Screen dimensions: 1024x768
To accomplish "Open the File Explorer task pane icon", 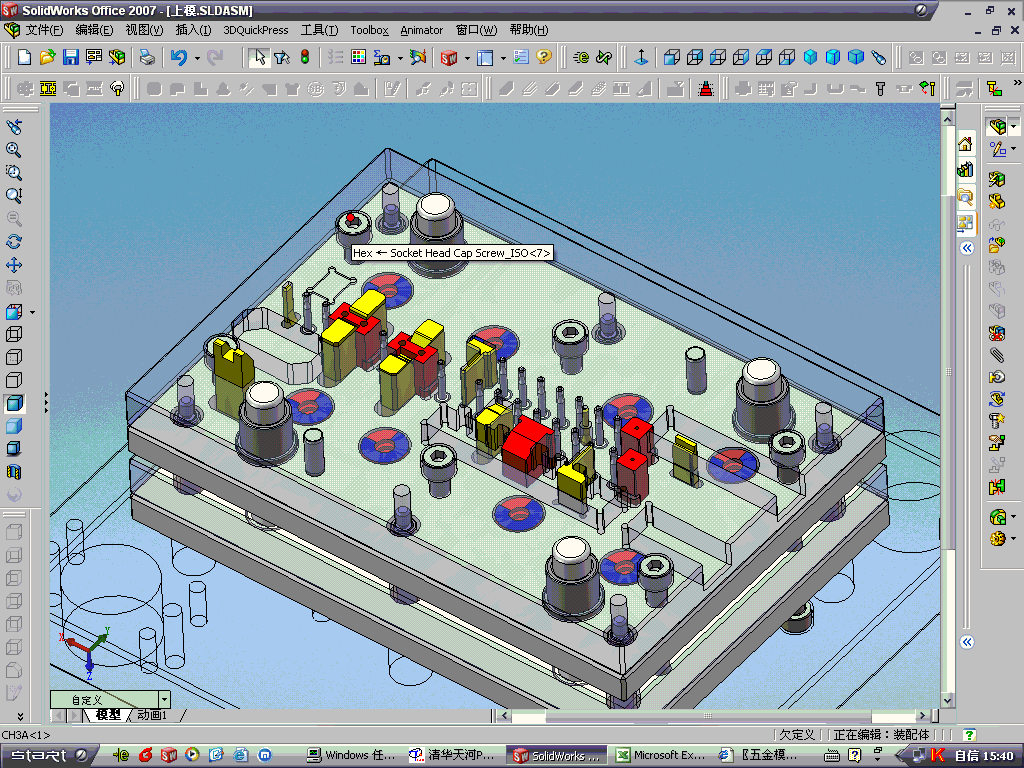I will point(965,196).
